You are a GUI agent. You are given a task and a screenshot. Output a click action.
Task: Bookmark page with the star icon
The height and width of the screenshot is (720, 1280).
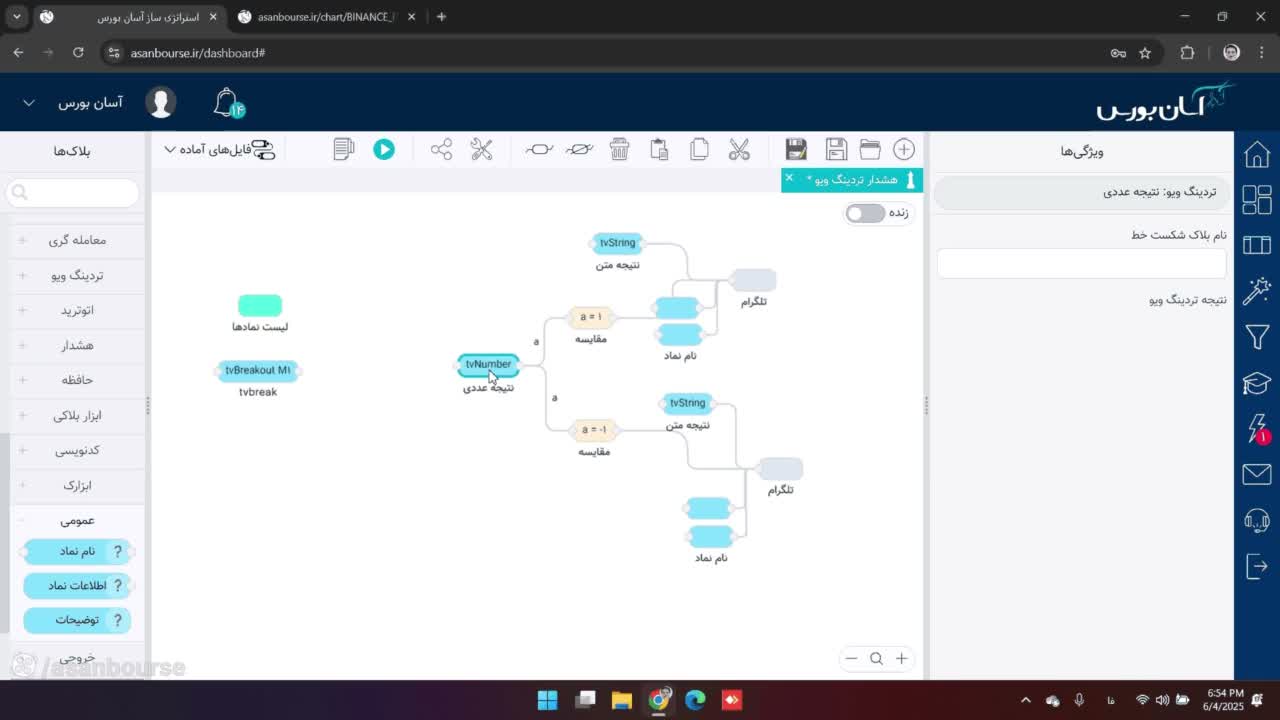[1145, 53]
